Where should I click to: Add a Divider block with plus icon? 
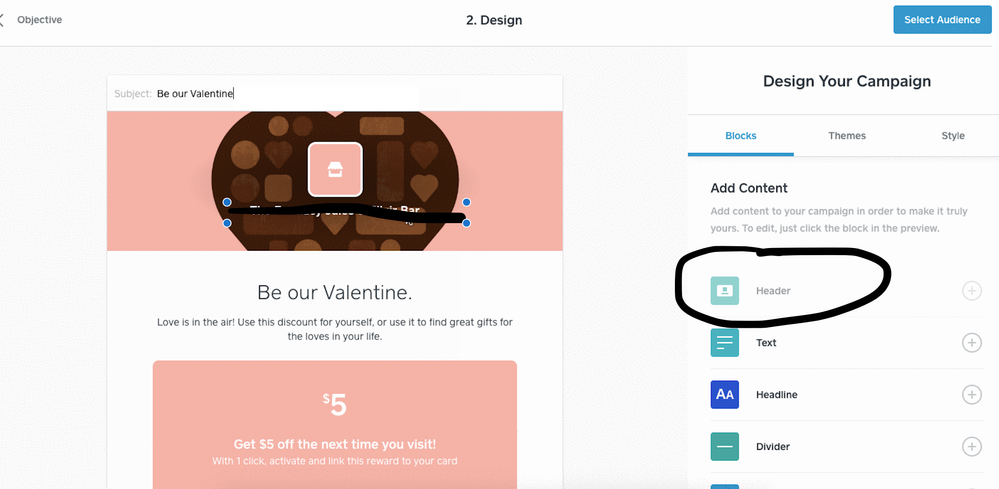point(971,447)
